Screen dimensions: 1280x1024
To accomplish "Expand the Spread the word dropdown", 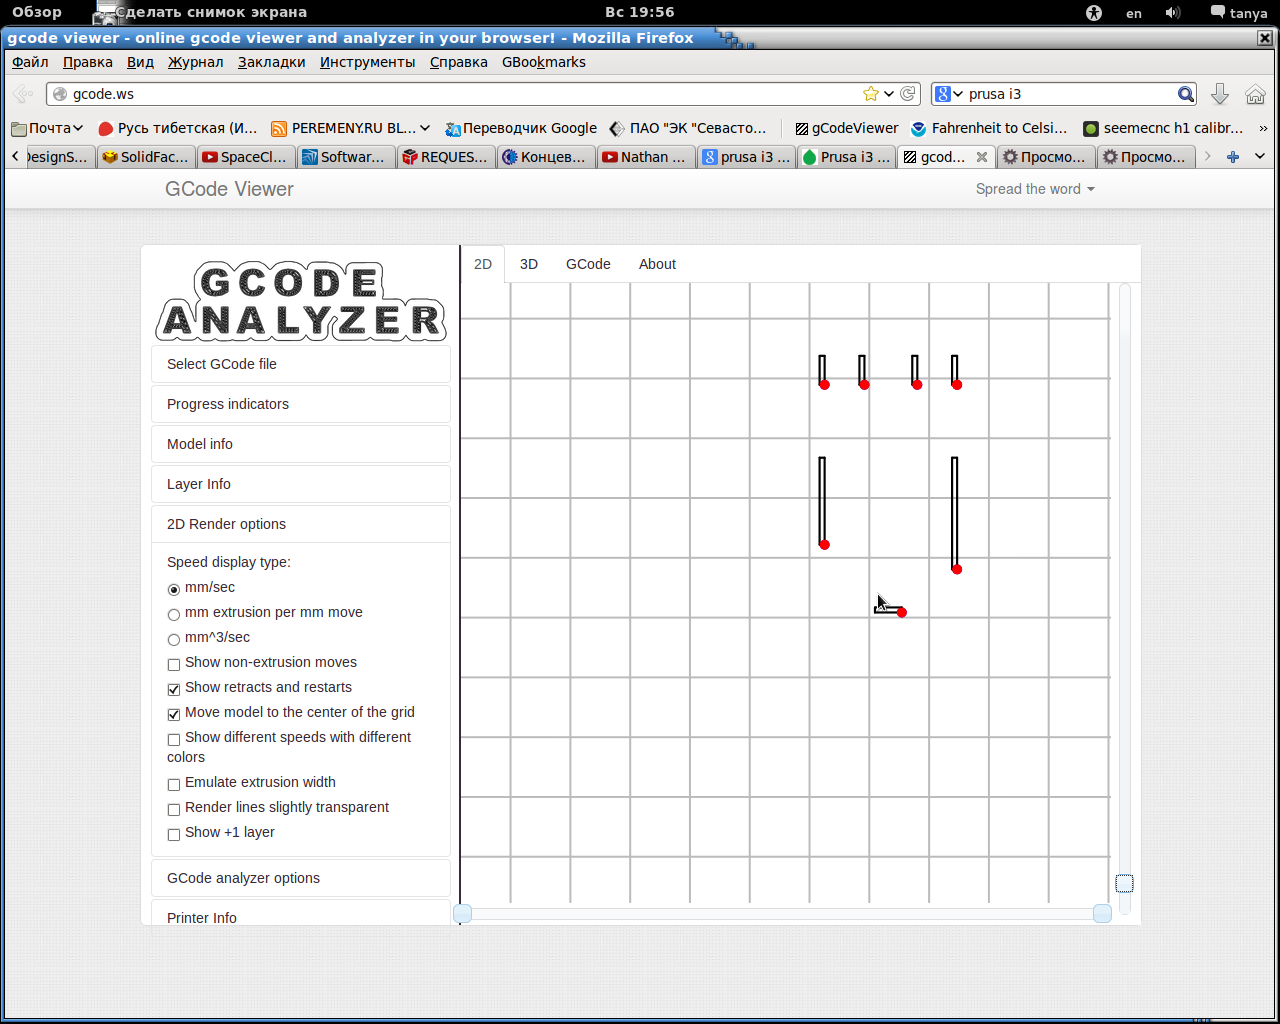I will [1034, 189].
